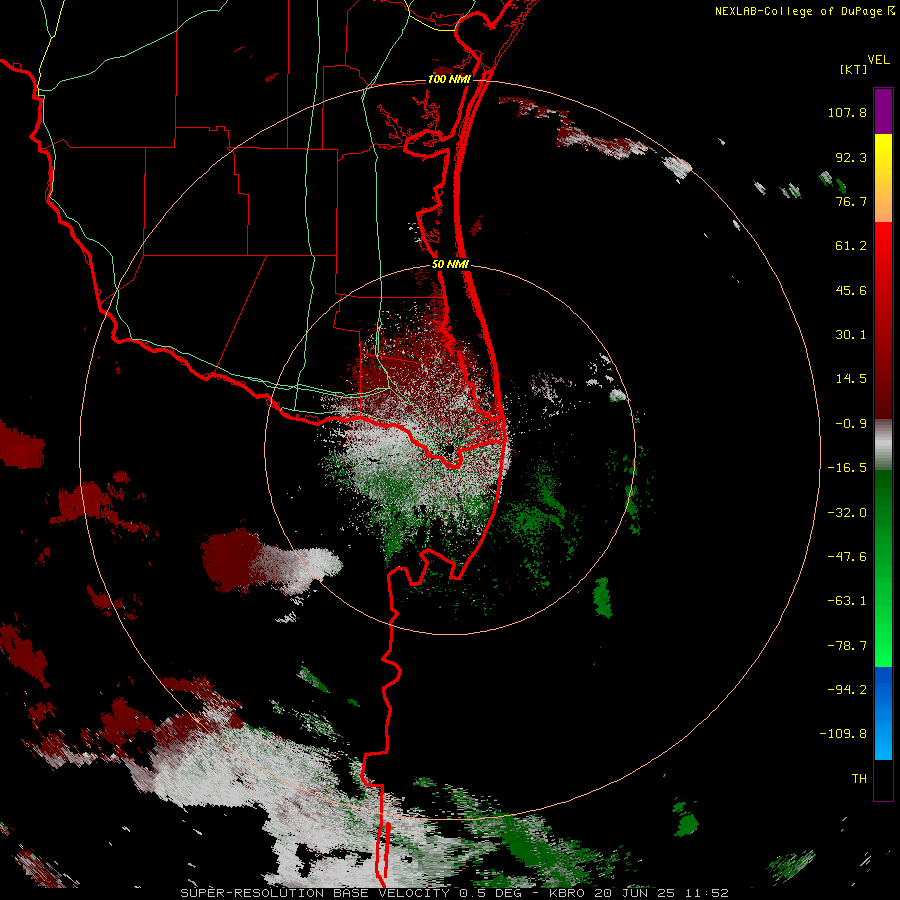This screenshot has height=900, width=900.
Task: Click the -16.5 velocity scale value
Action: [847, 468]
